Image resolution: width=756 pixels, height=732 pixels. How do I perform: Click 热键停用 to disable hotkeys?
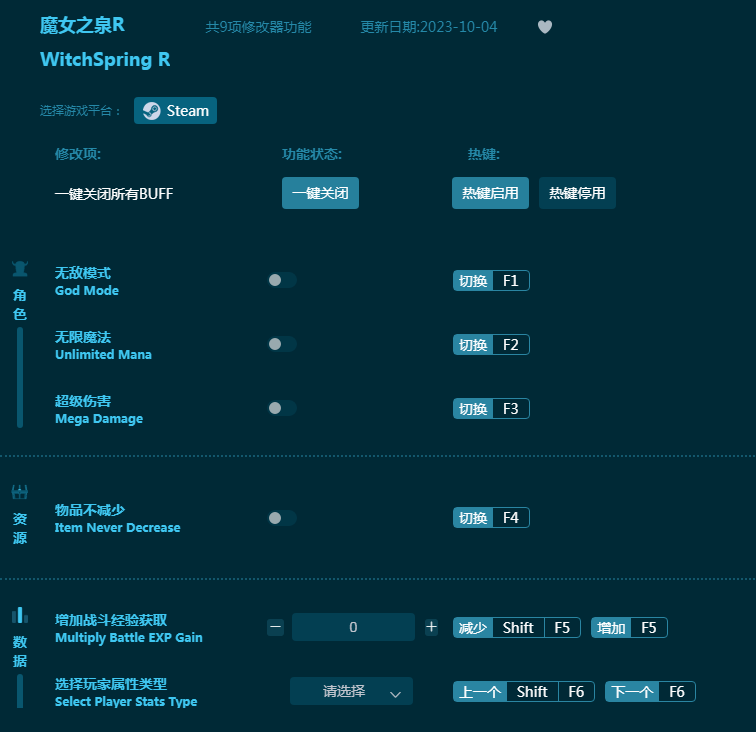[577, 193]
